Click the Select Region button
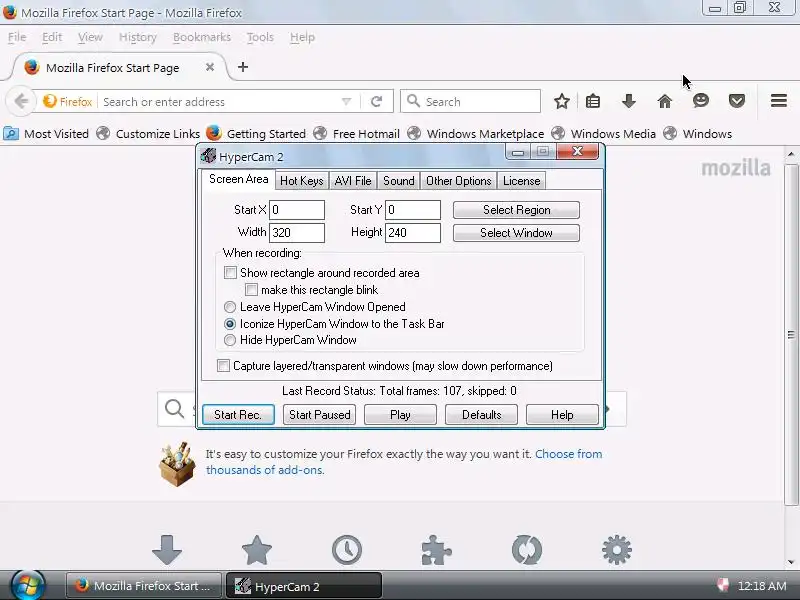Viewport: 800px width, 600px height. pos(516,210)
